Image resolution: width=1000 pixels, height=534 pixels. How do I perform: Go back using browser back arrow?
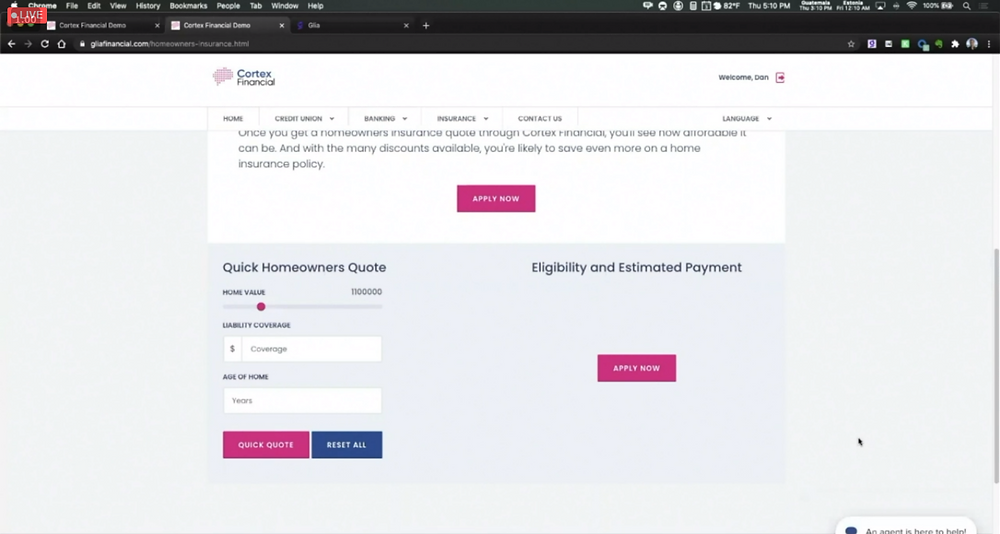coord(11,44)
